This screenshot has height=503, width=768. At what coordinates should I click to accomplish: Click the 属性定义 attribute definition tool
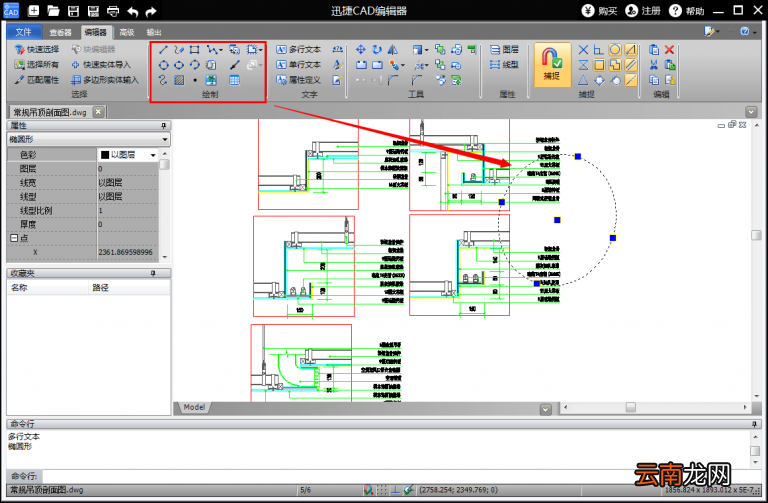click(299, 80)
